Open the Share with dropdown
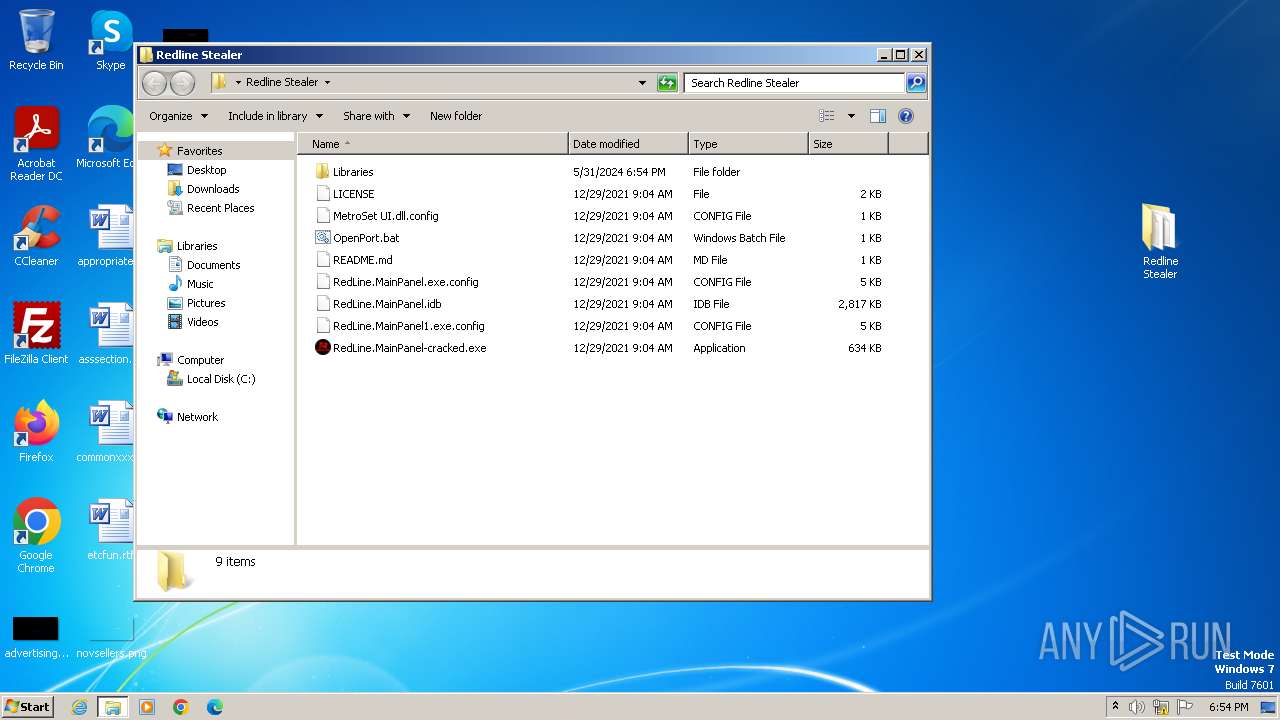This screenshot has width=1280, height=720. coord(376,116)
